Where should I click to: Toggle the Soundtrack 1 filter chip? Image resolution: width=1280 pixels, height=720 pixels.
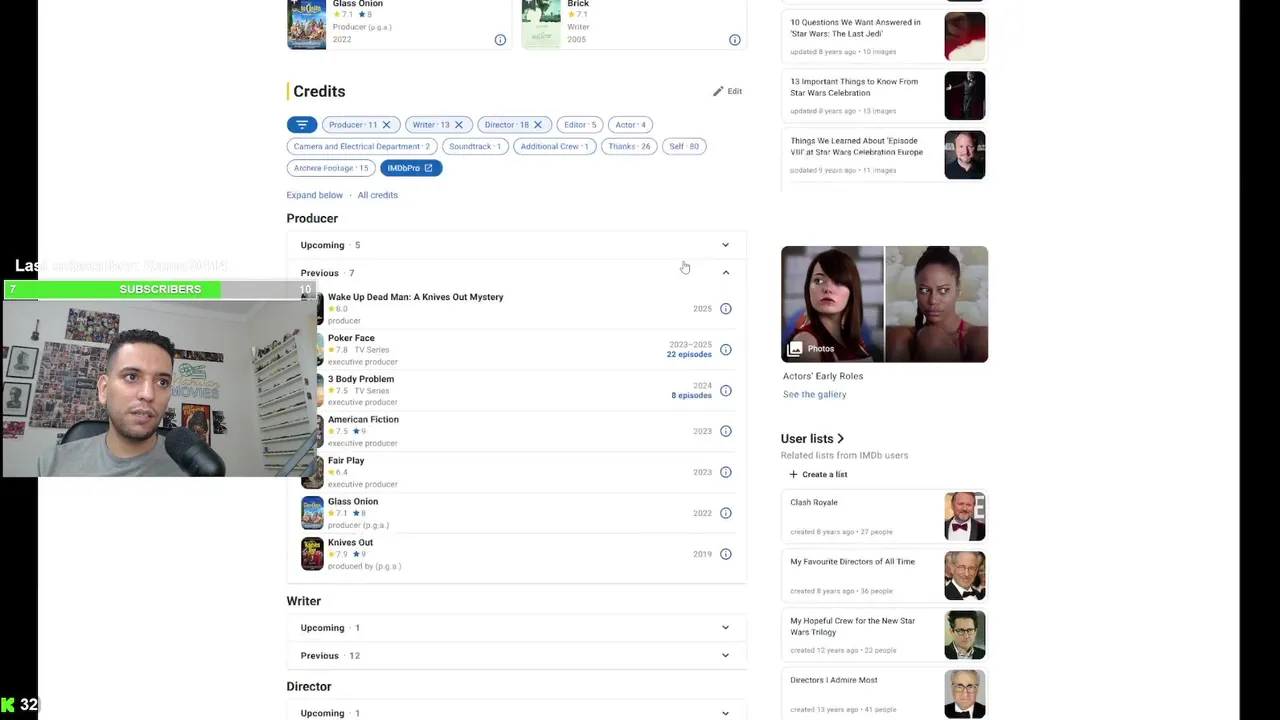tap(475, 146)
